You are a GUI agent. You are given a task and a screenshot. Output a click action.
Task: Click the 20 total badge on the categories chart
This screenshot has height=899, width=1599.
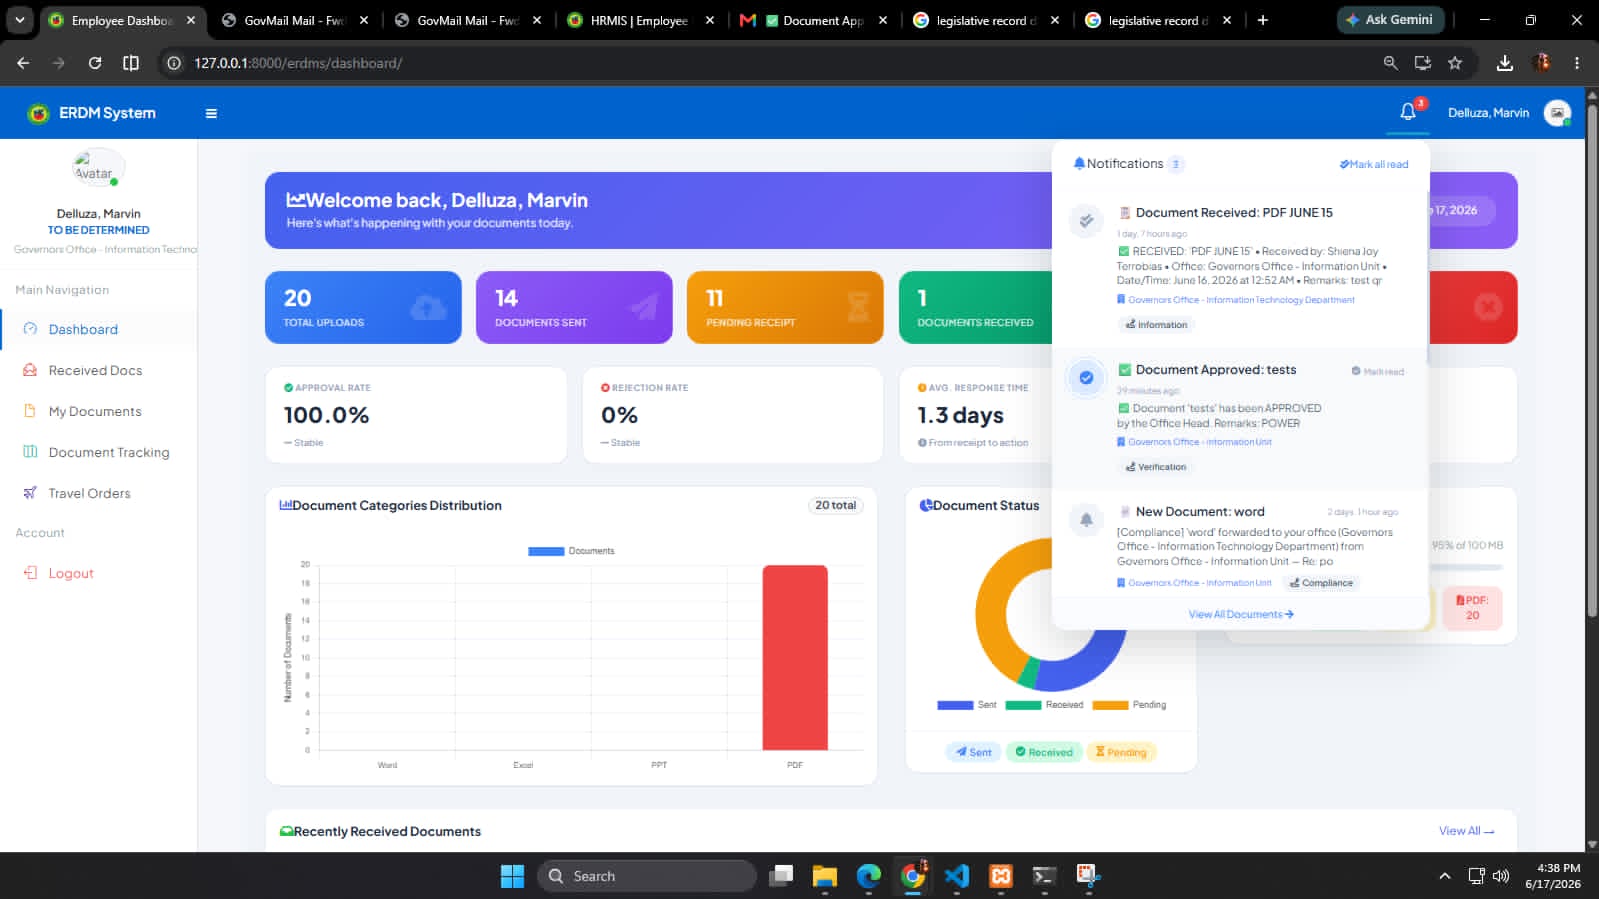pyautogui.click(x=835, y=505)
